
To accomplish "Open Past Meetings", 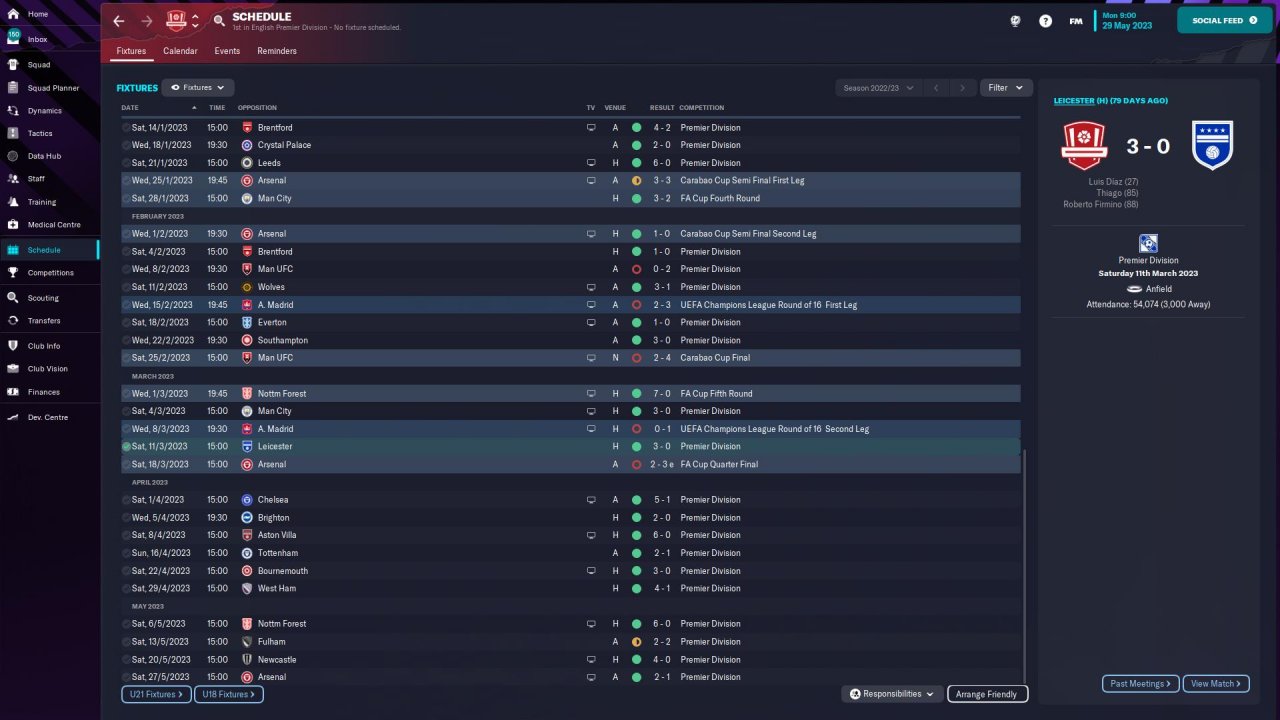I will tap(1141, 684).
